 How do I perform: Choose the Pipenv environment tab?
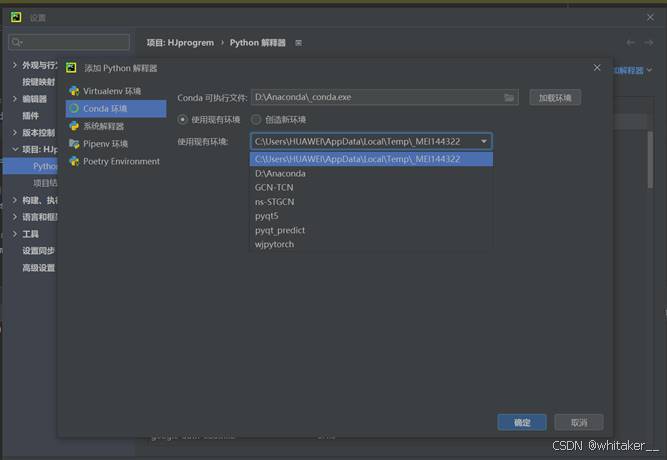coord(116,144)
